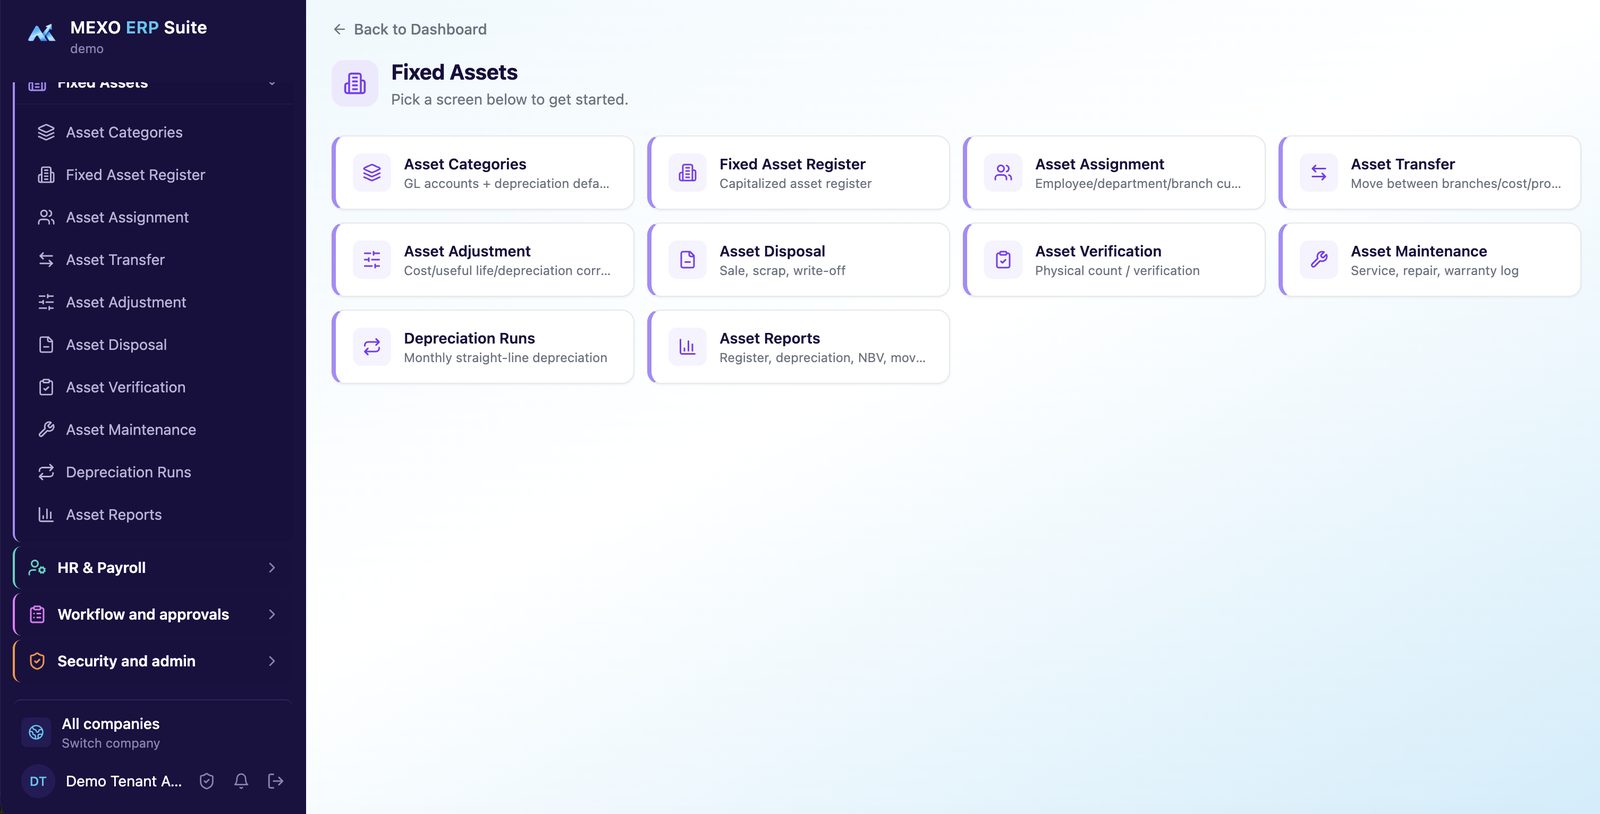Click the Depreciation Runs repeat icon in sidebar
This screenshot has height=814, width=1600.
point(46,472)
